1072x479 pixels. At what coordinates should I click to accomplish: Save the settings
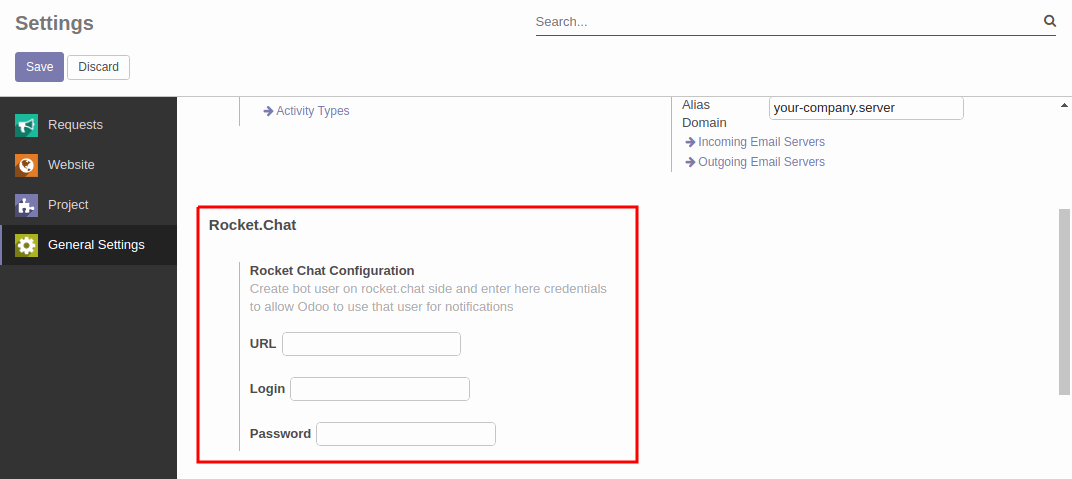(x=40, y=67)
